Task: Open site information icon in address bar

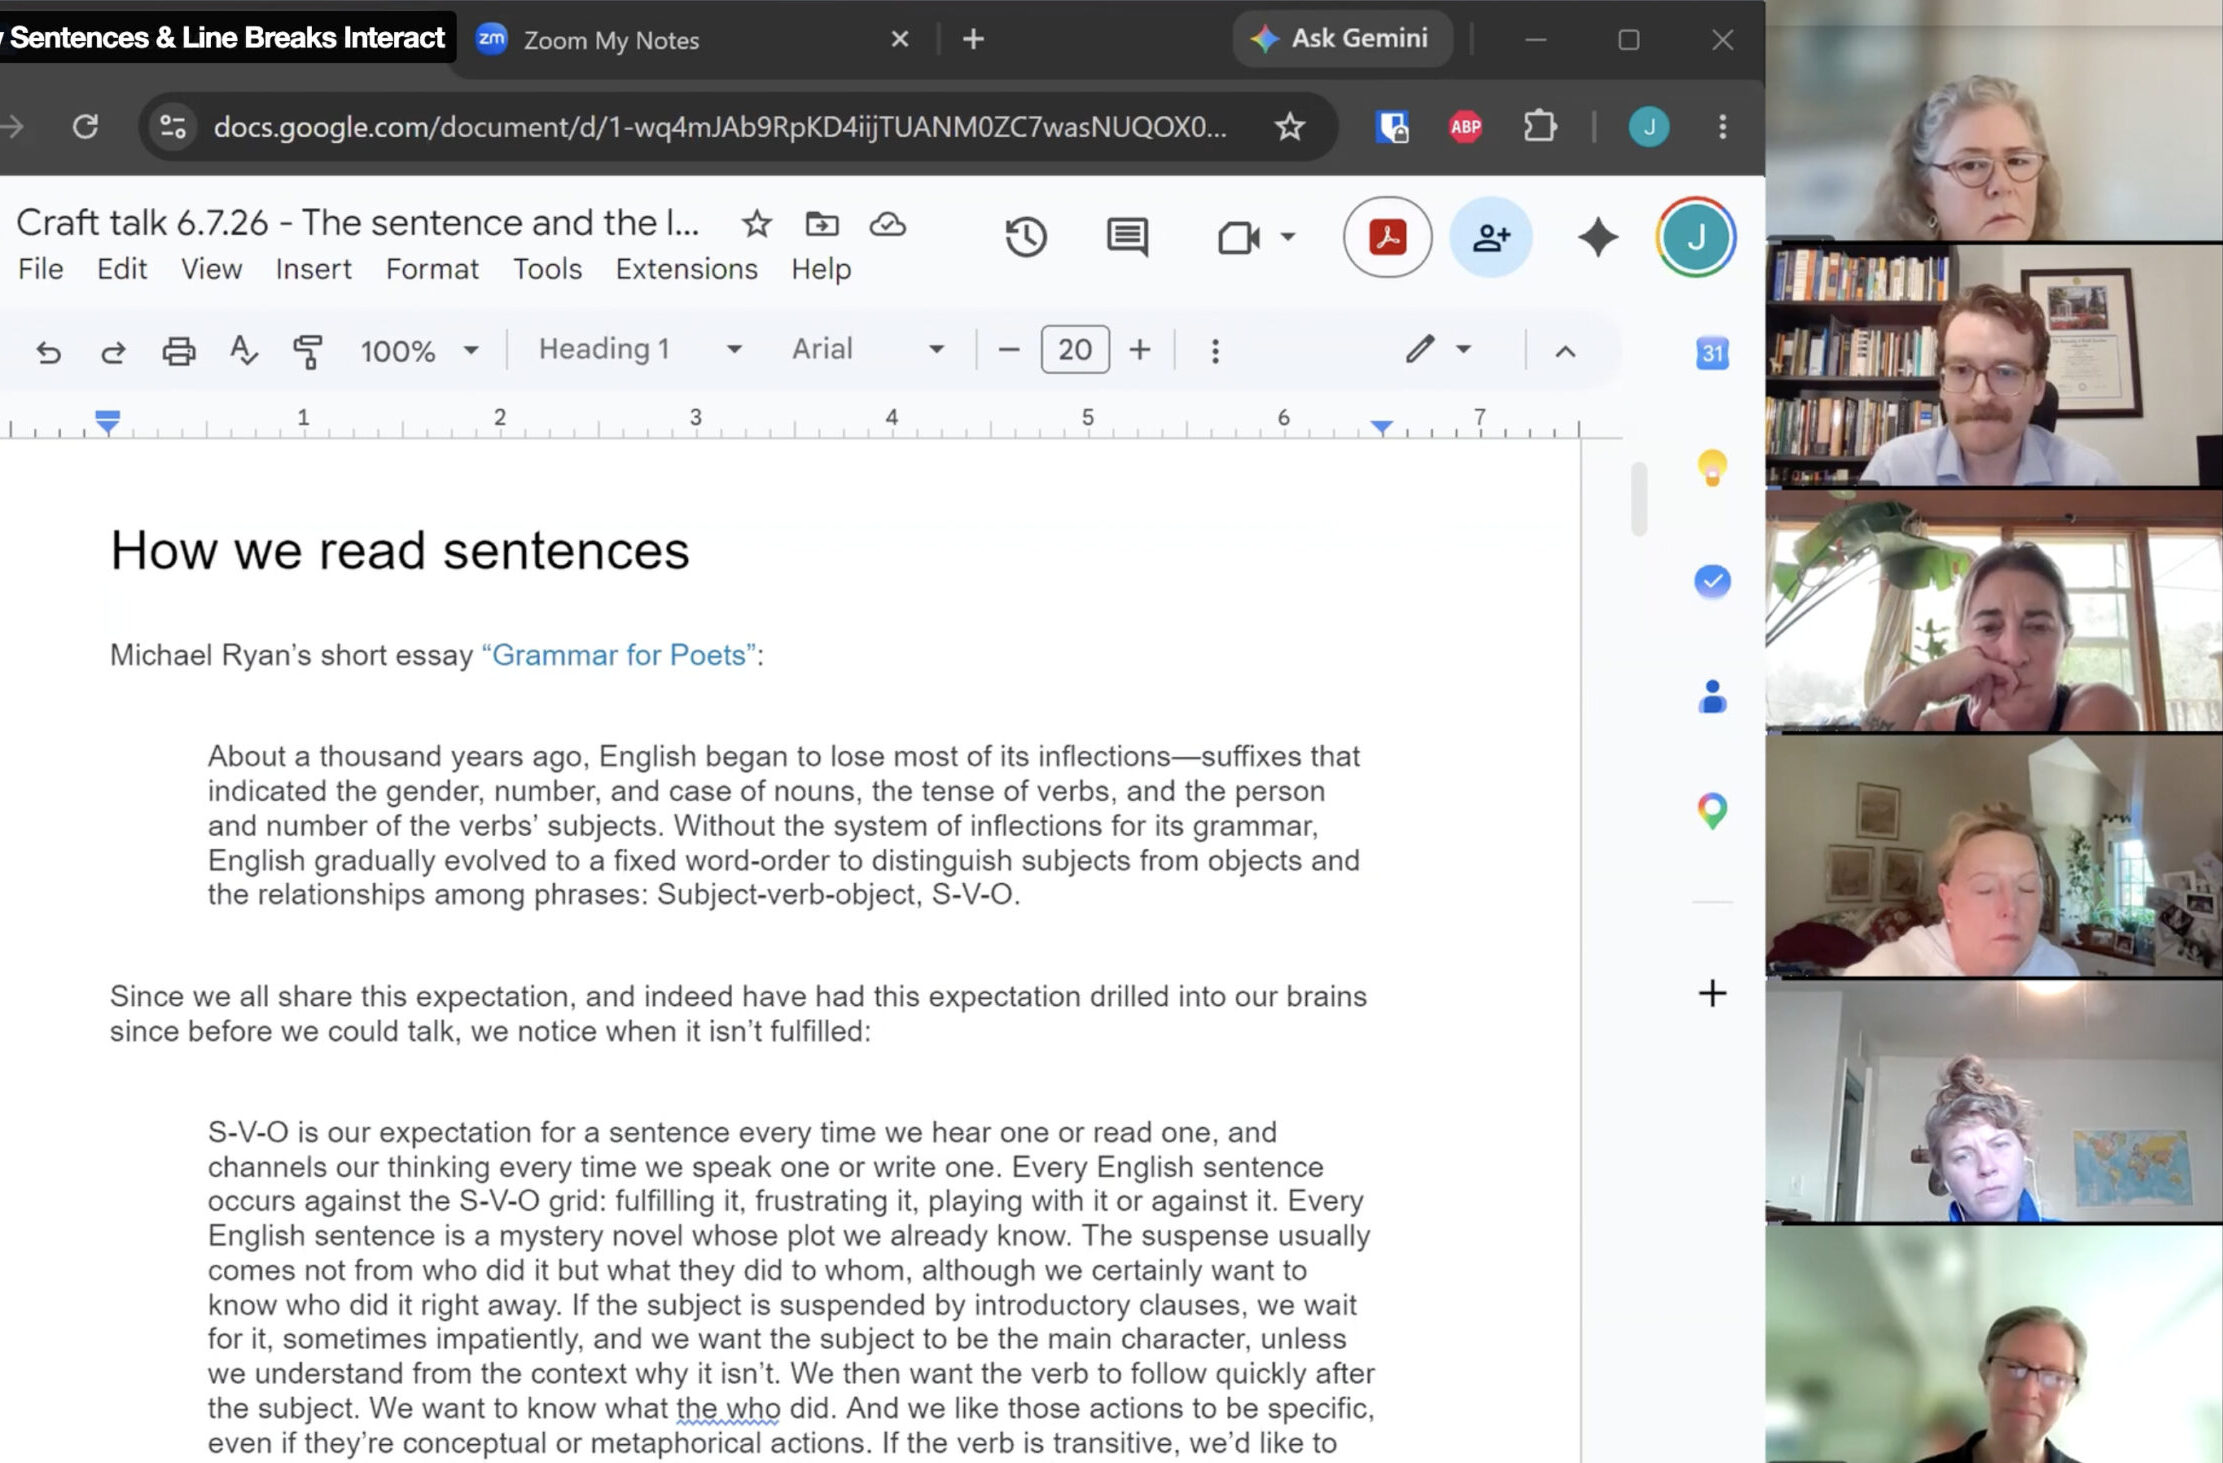Action: click(x=173, y=127)
